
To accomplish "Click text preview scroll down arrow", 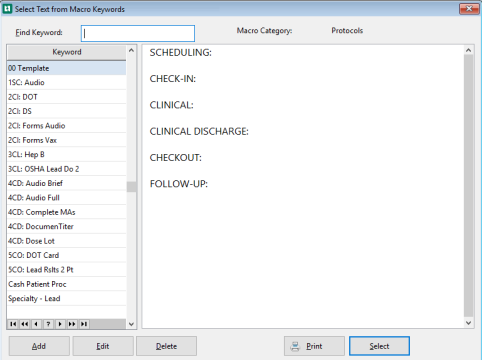I will pos(468,323).
